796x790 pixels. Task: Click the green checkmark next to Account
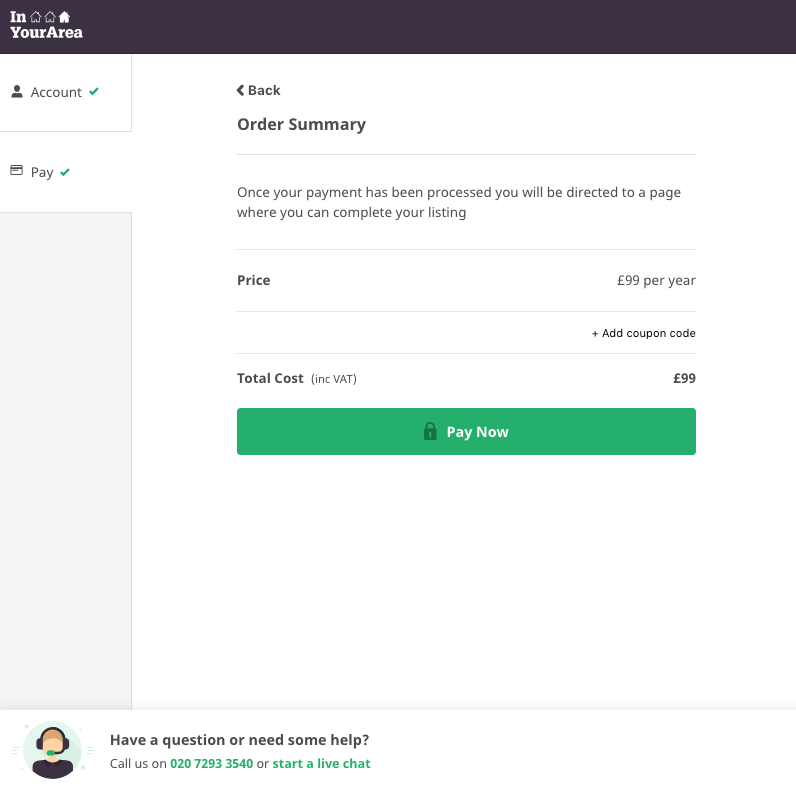[94, 91]
